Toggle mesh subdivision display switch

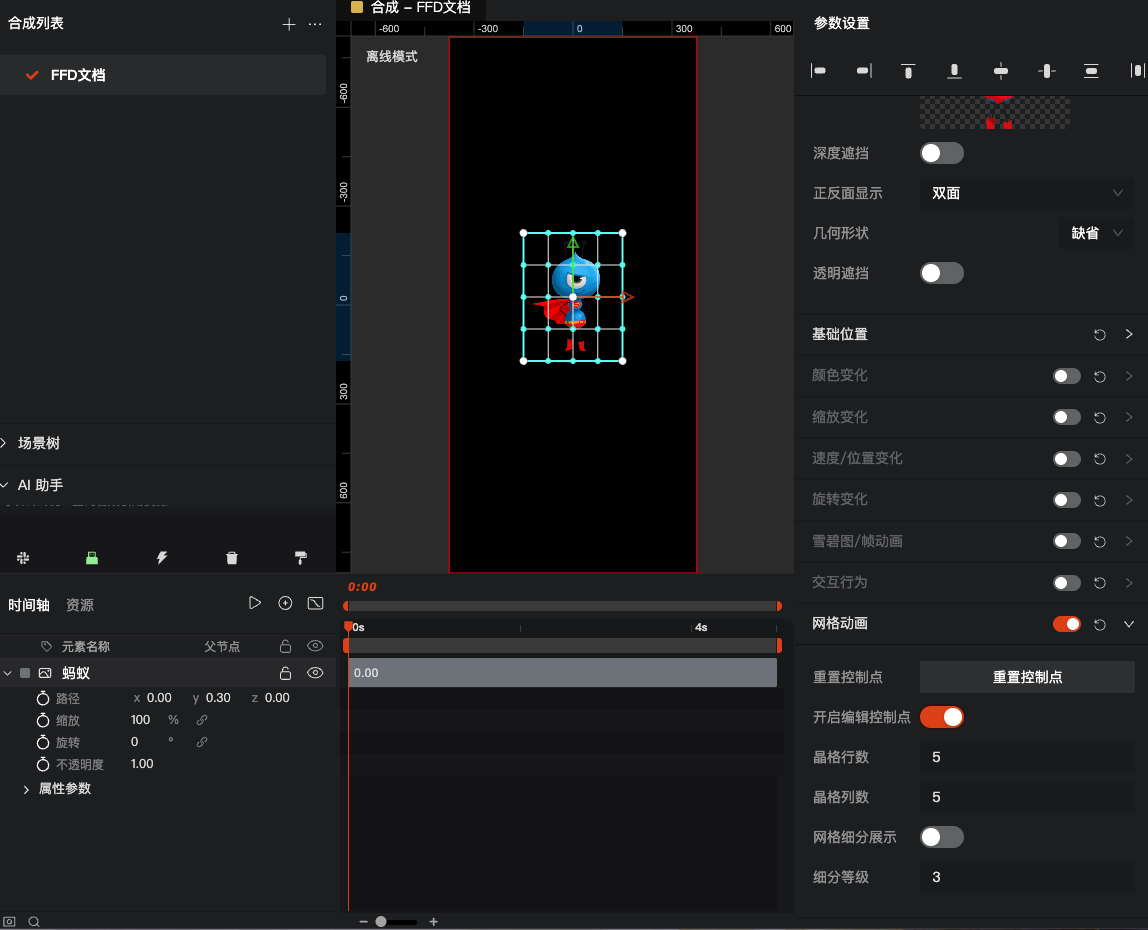click(x=942, y=837)
